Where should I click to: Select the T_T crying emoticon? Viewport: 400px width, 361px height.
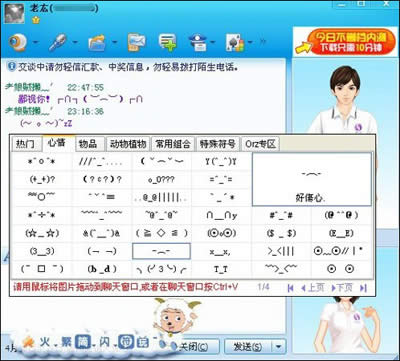coord(221,269)
